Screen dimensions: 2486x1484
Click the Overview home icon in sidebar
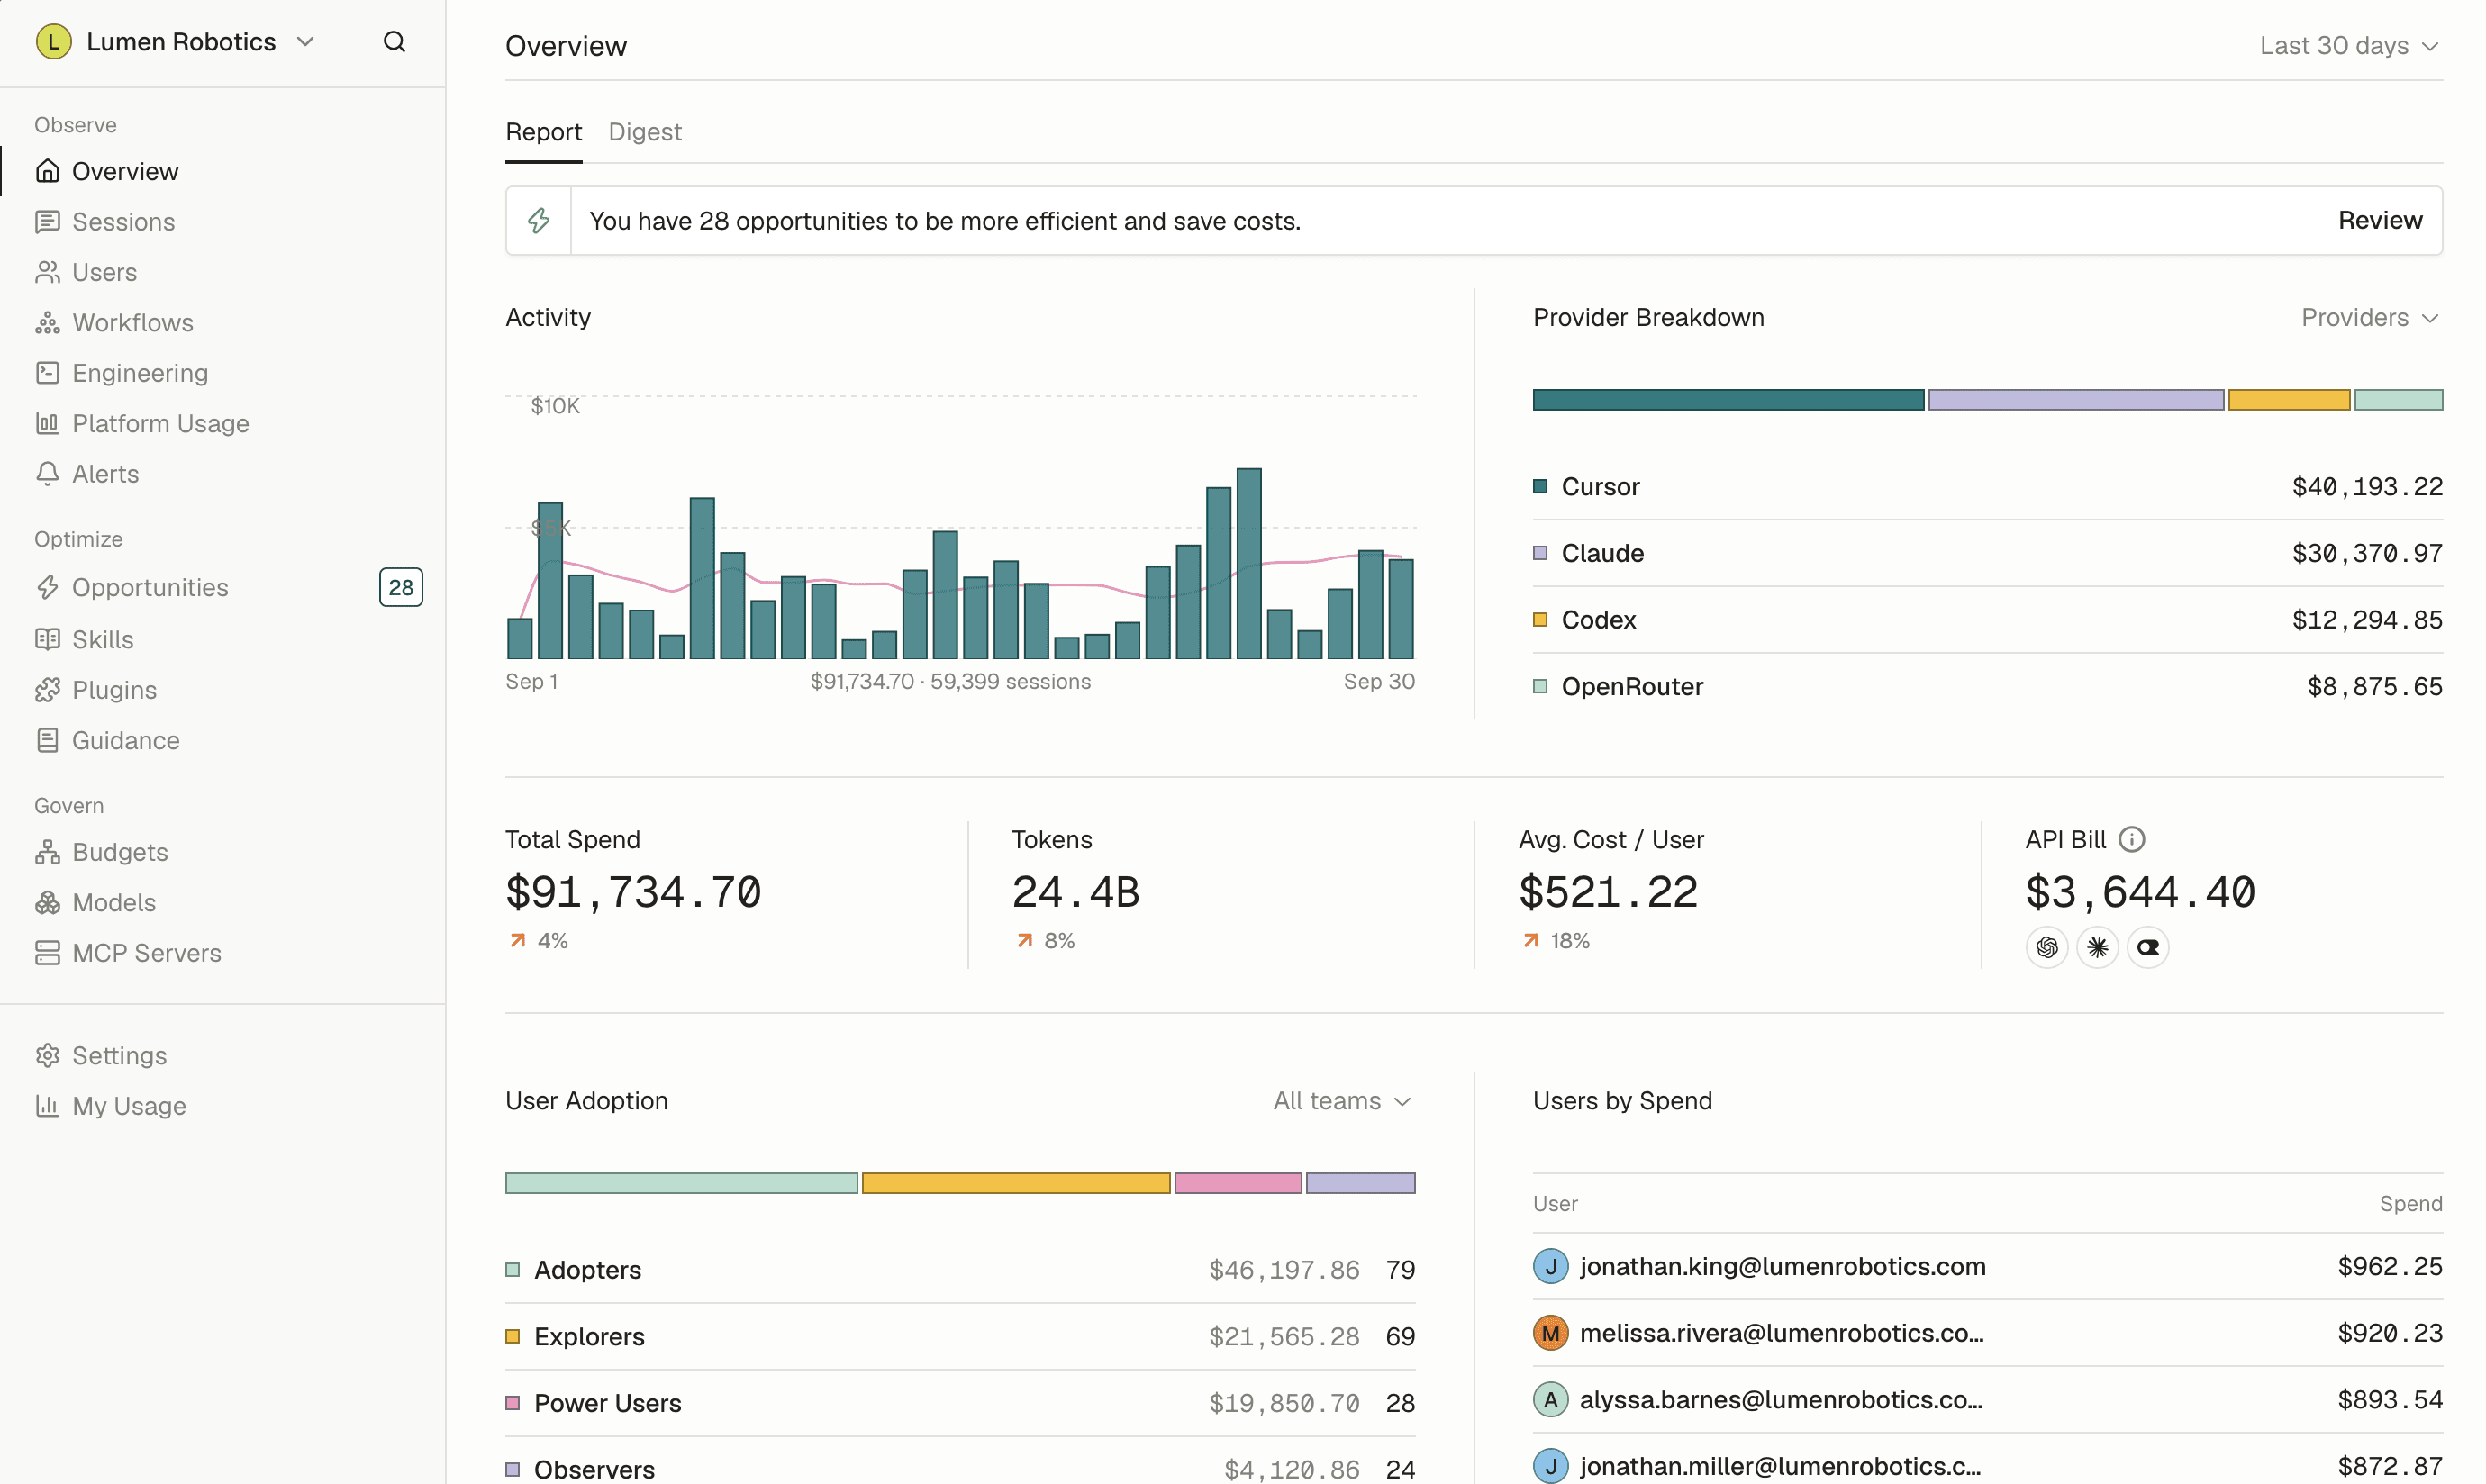(x=47, y=171)
